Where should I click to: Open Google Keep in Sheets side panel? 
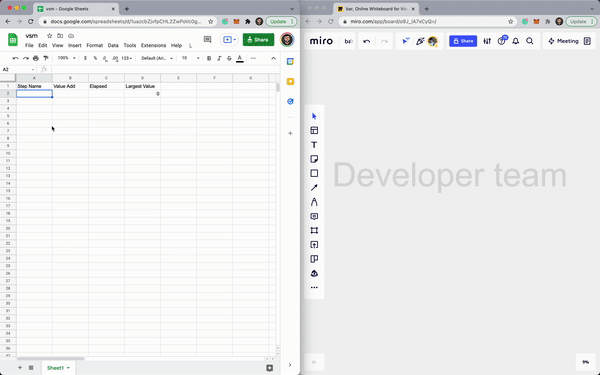[x=290, y=82]
